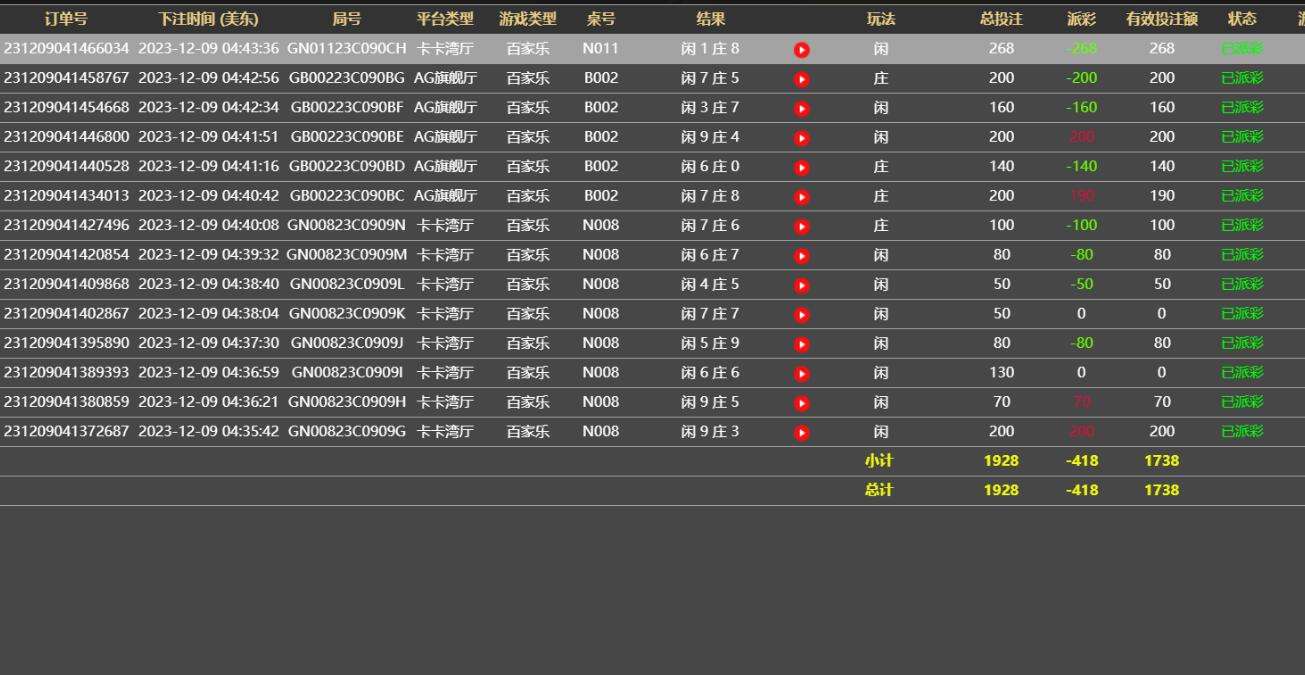
Task: Click 已派彩 status in first row
Action: [1242, 49]
